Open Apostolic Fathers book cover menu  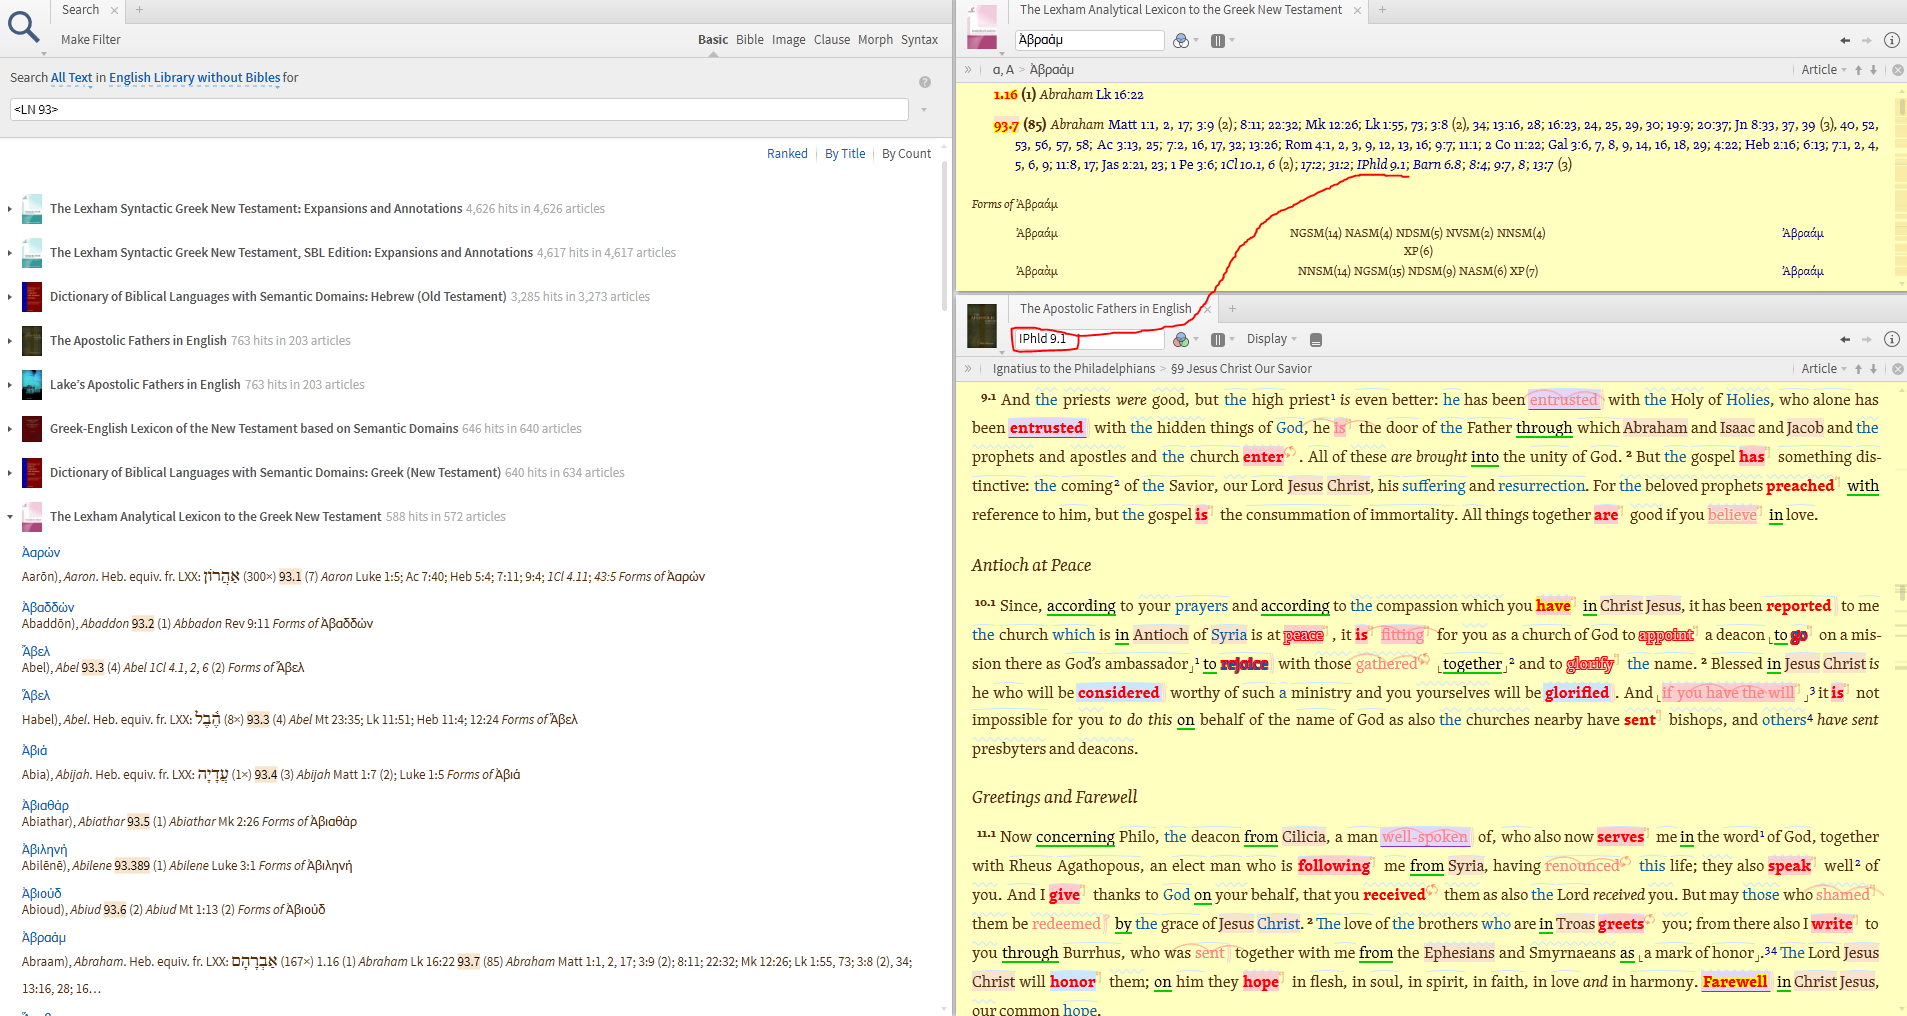(982, 326)
